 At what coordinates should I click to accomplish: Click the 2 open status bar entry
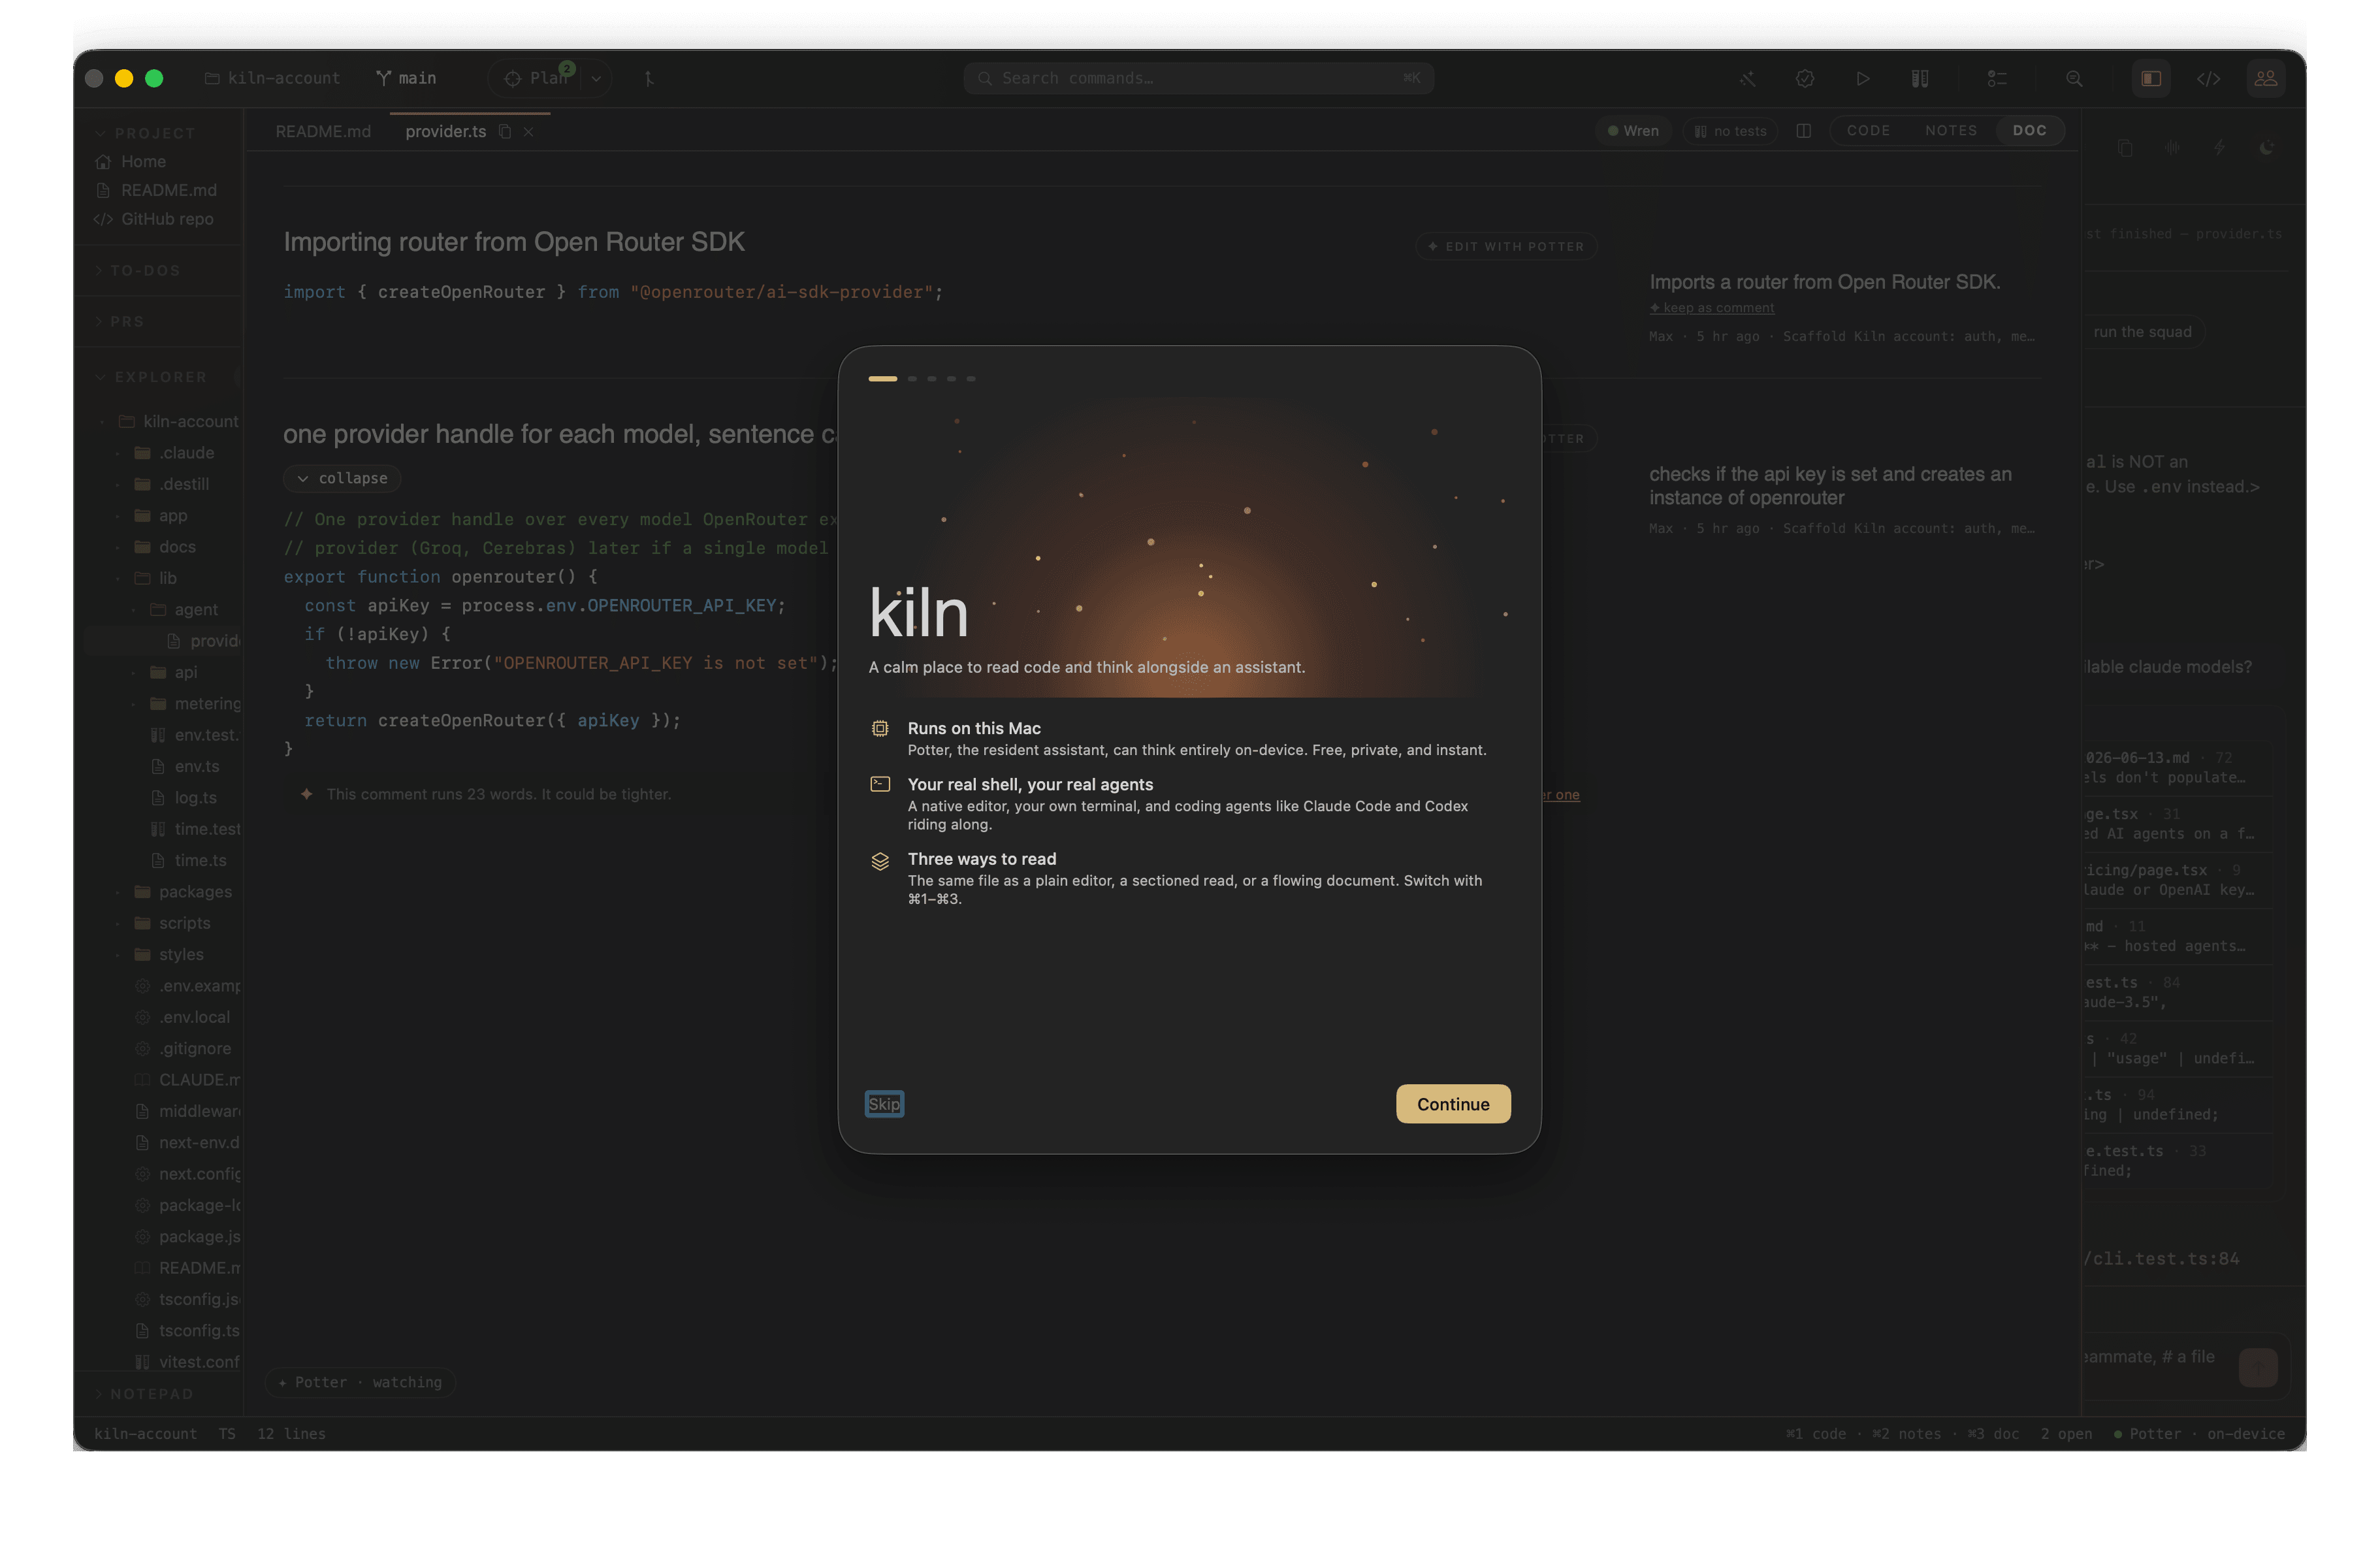(x=2066, y=1433)
